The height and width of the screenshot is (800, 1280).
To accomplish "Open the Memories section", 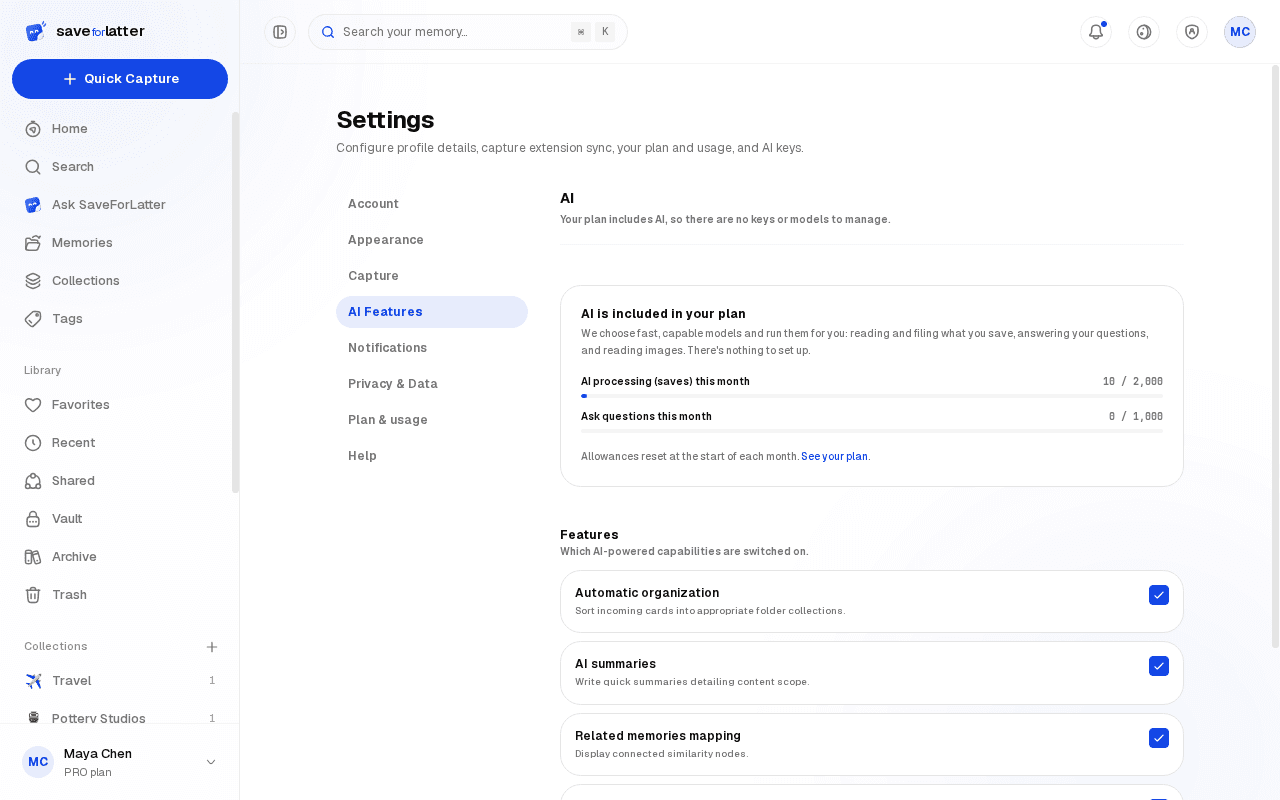I will coord(120,243).
